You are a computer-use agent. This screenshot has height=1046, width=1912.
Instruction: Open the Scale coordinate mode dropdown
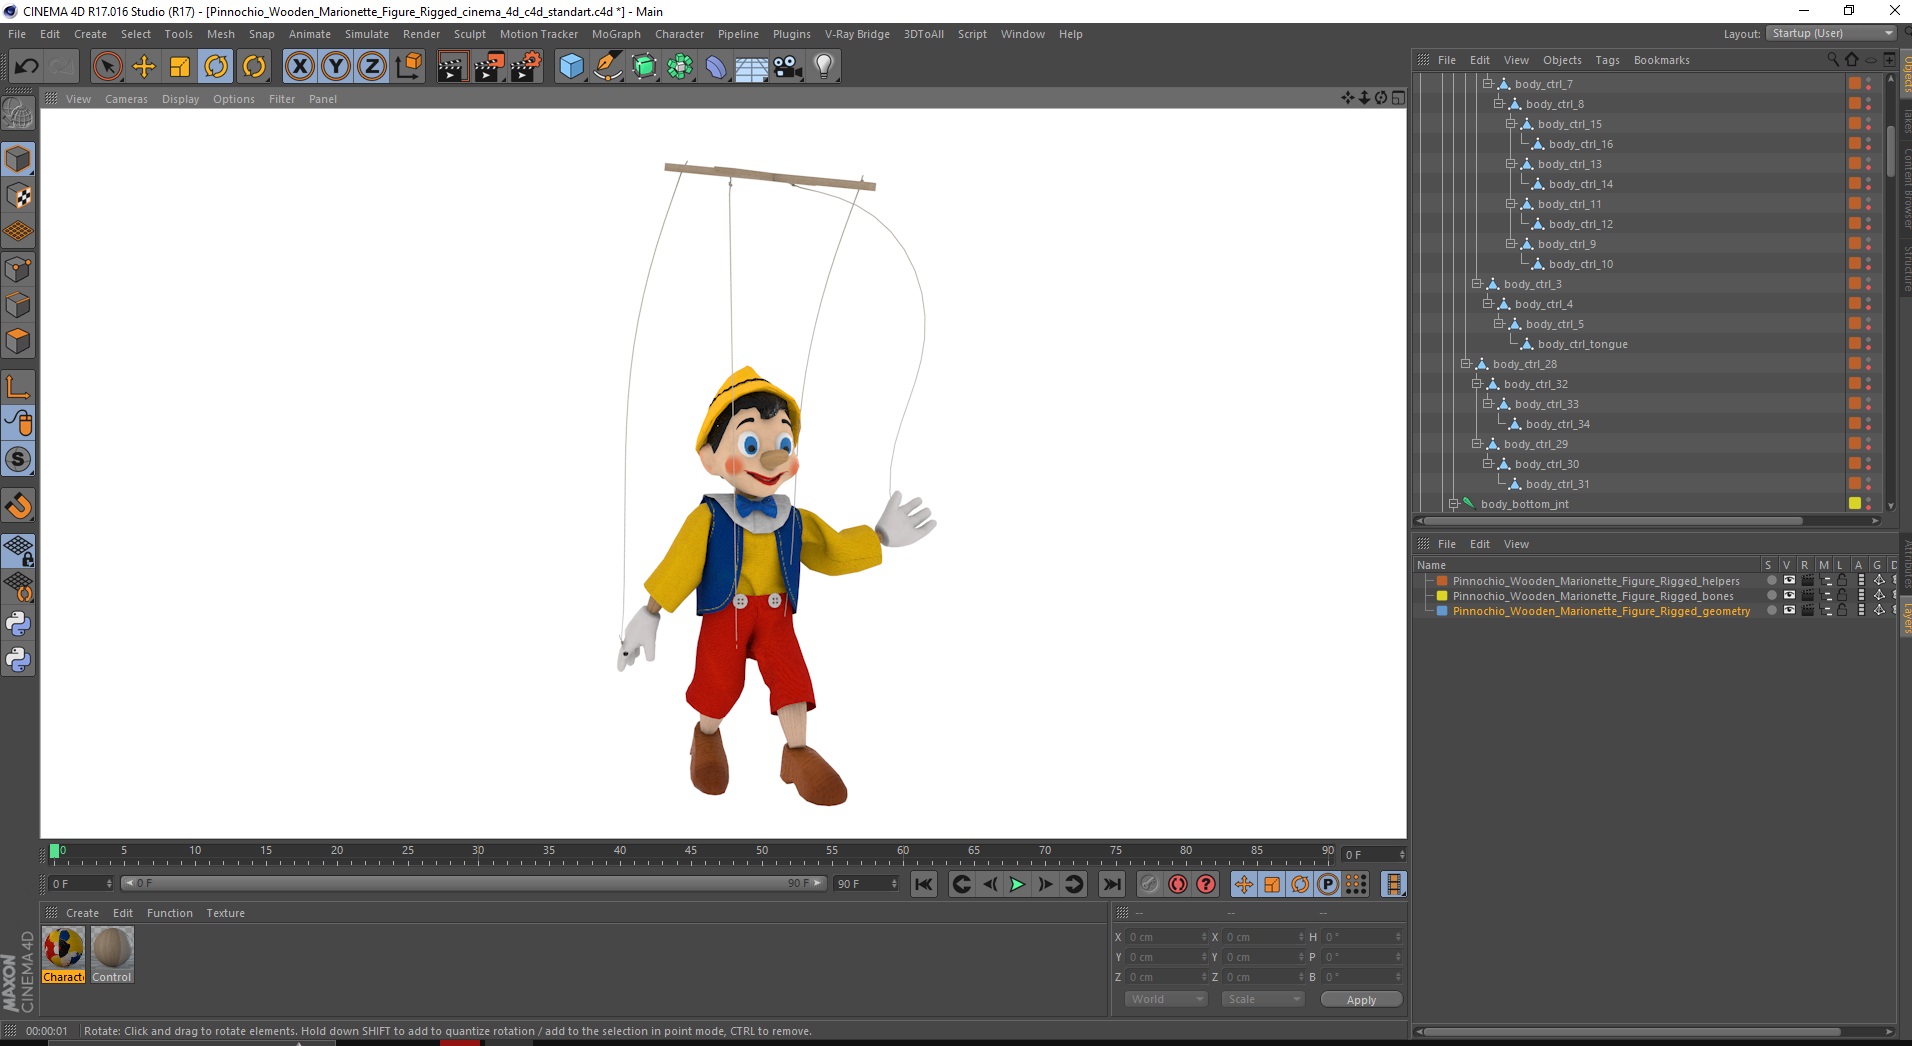pos(1263,999)
